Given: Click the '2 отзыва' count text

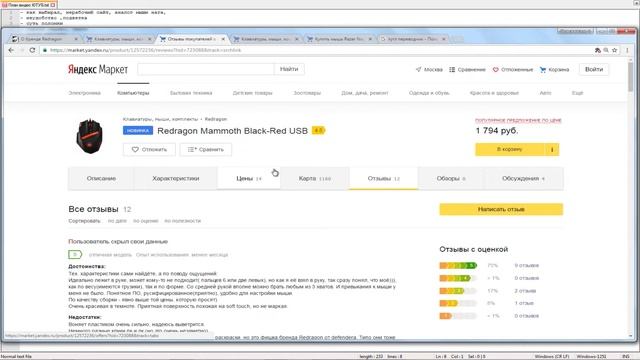Looking at the screenshot, I should [525, 291].
